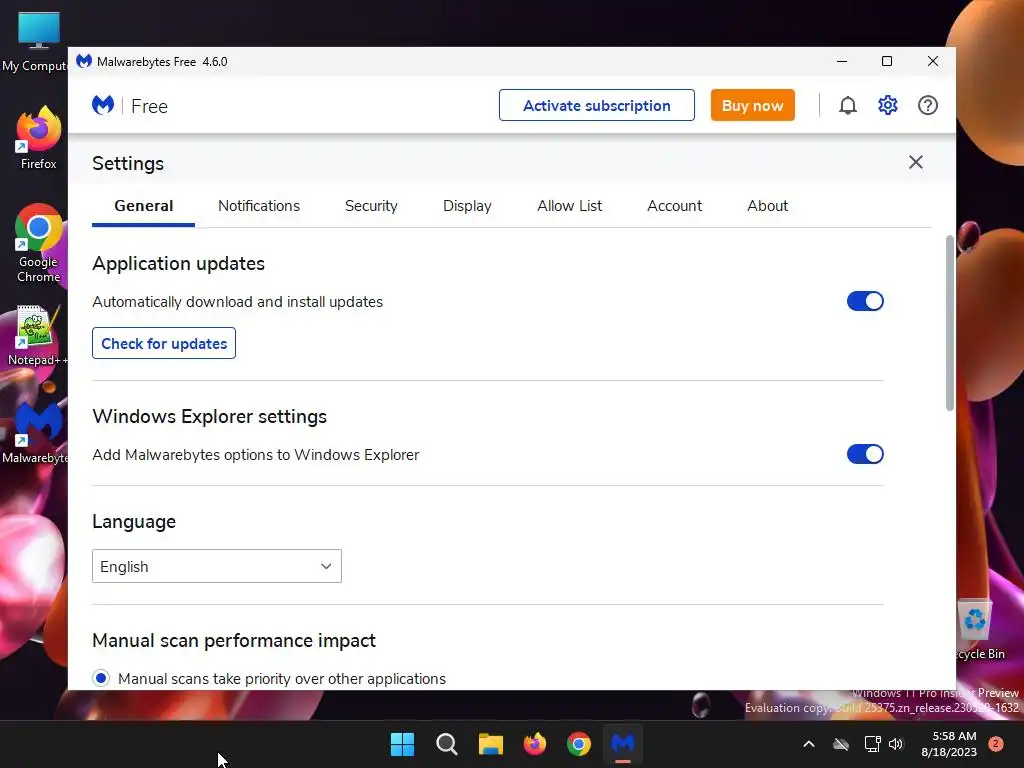Screen dimensions: 1024x768
Task: Open the Google Chrome desktop shortcut
Action: pos(38,243)
